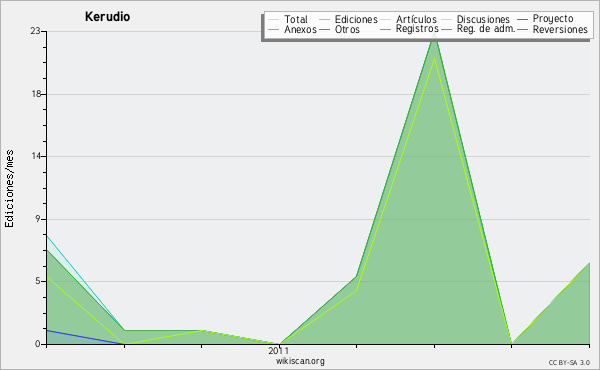Click the wikiscan.org caption
Viewport: 600px width, 370px height.
point(300,361)
